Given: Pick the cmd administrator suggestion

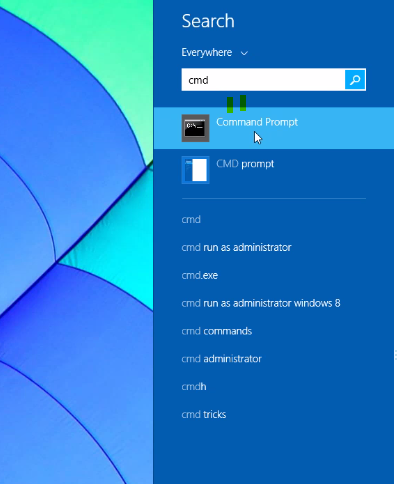Looking at the screenshot, I should click(221, 359).
